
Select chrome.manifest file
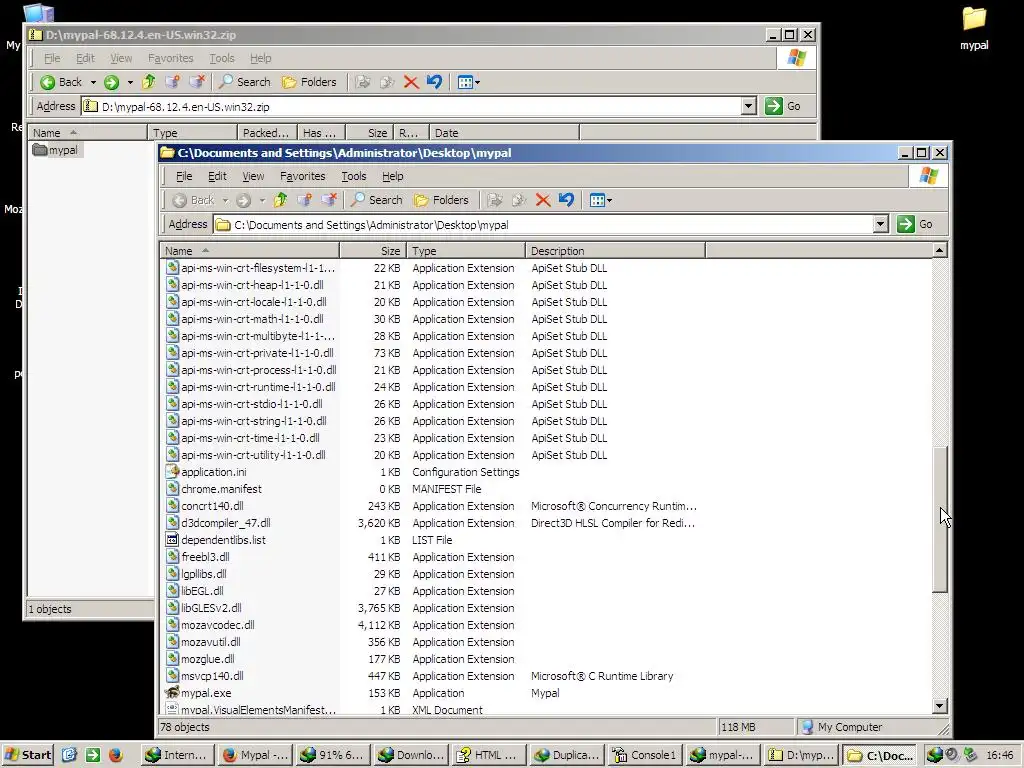(214, 489)
